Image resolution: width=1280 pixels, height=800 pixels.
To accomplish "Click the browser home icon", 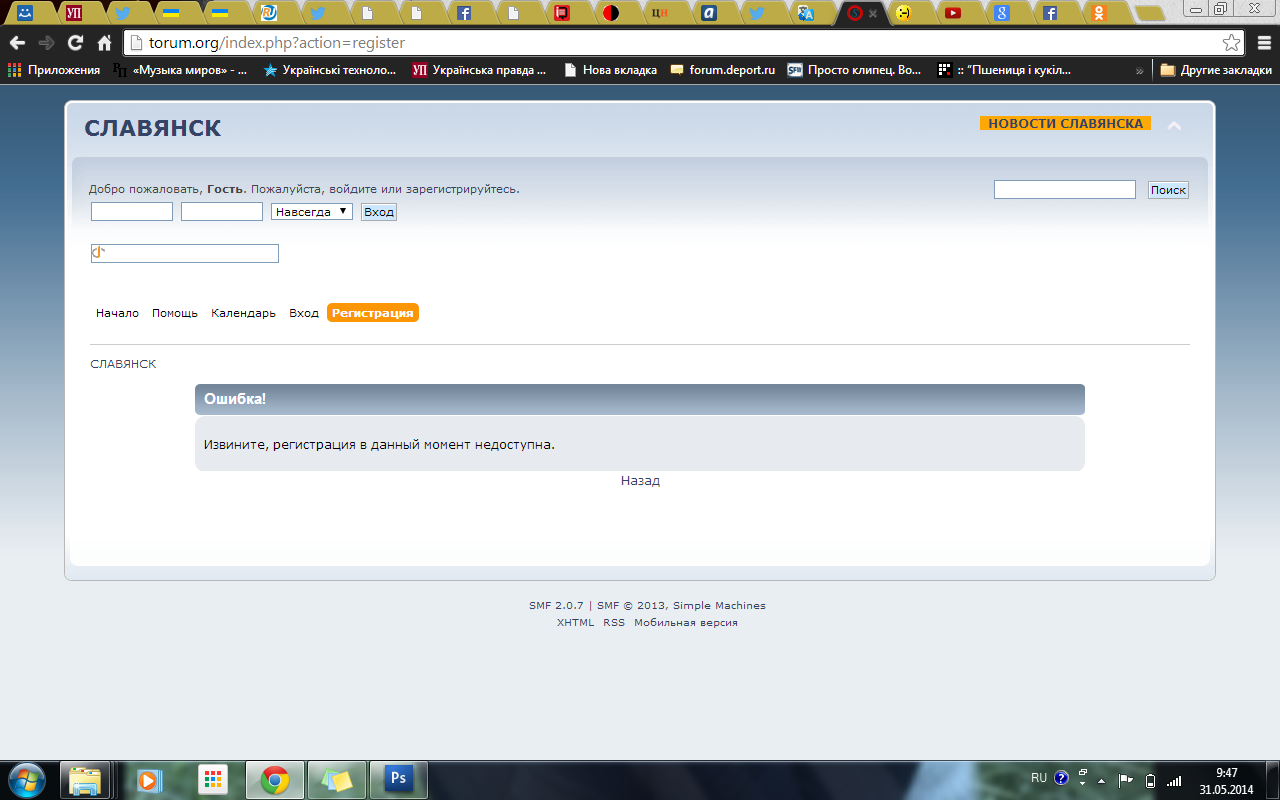I will point(104,43).
